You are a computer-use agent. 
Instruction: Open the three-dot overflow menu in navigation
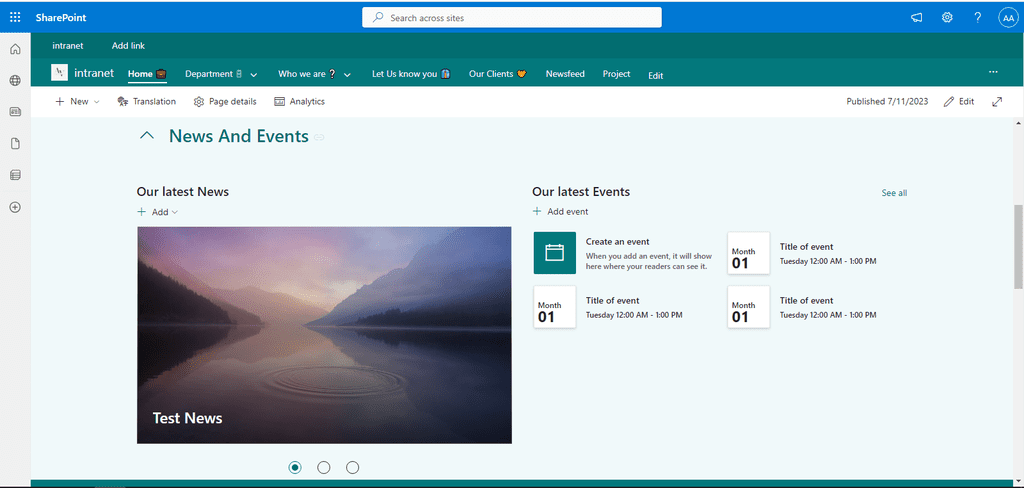(x=993, y=72)
